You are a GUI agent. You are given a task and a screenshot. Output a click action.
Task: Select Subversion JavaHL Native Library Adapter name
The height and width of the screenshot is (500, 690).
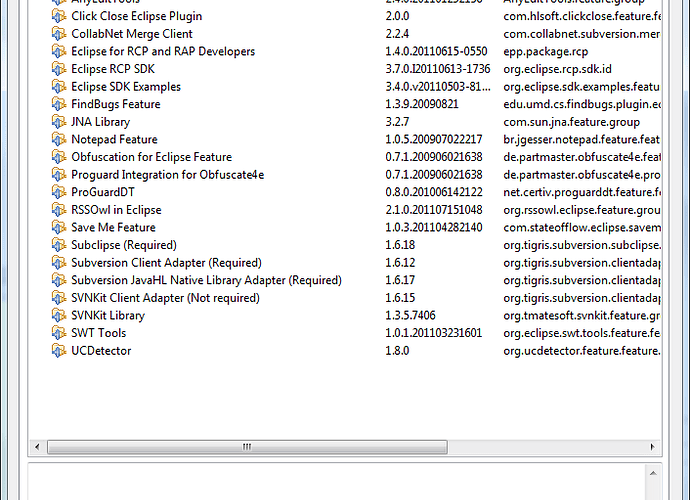(206, 280)
